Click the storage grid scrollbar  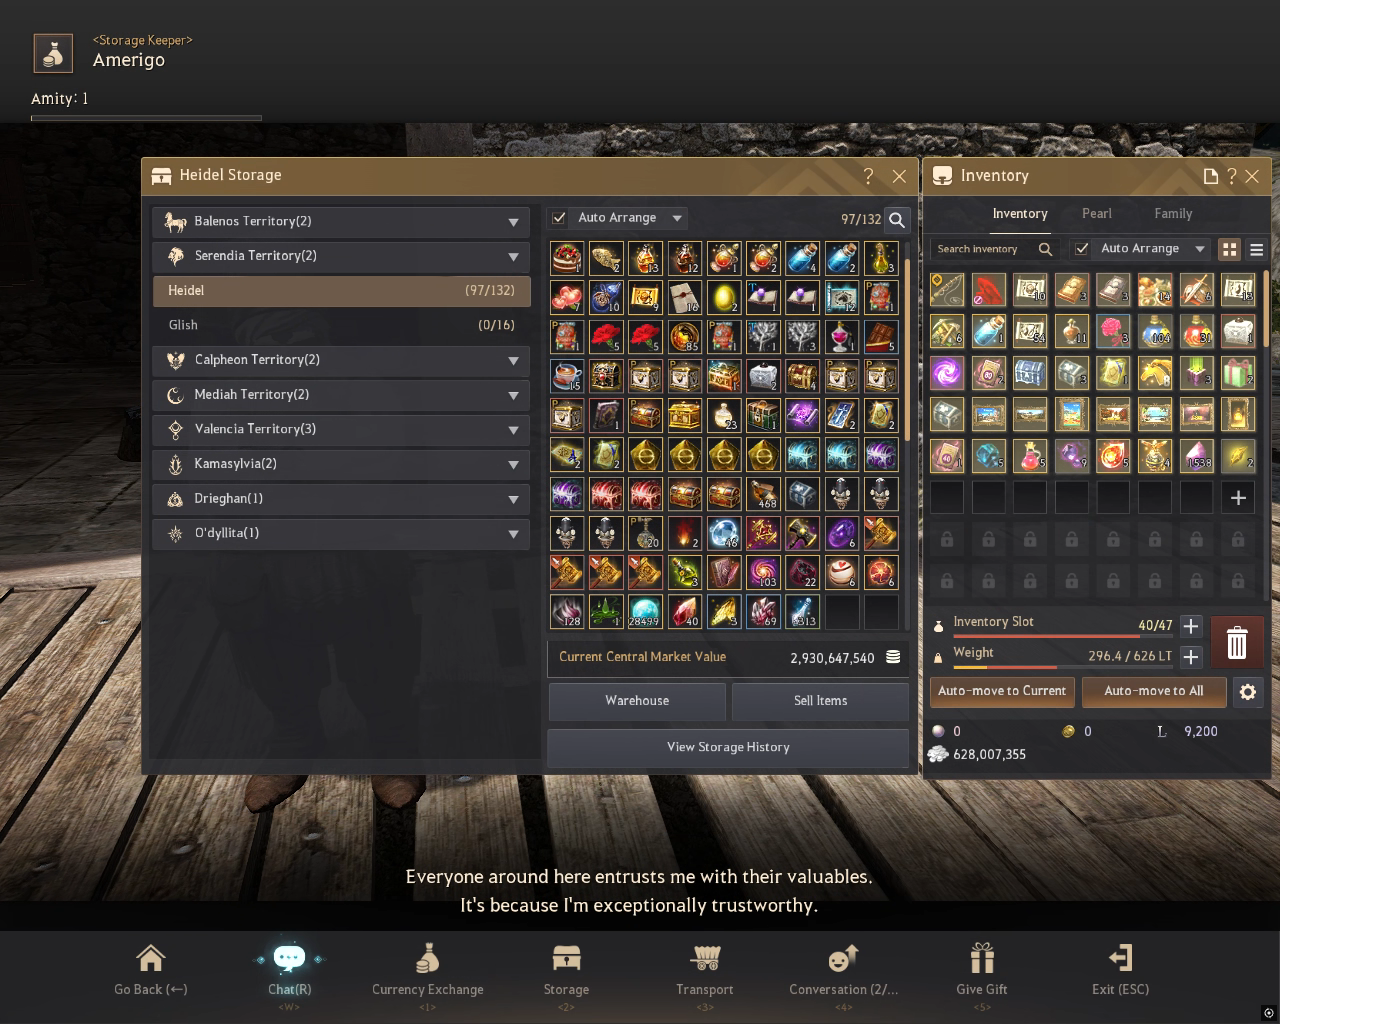(907, 350)
